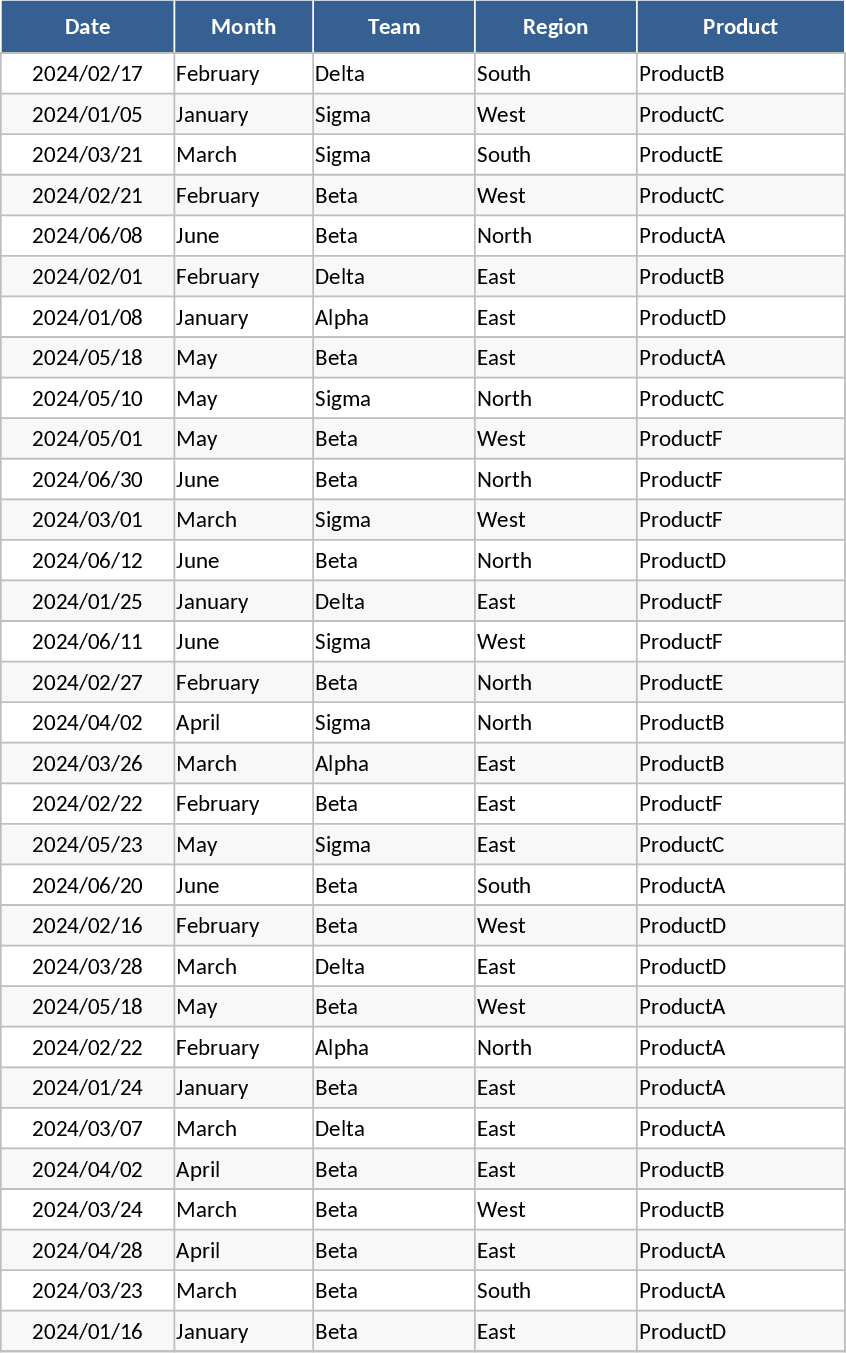Screen dimensions: 846x1353
Task: Click the Product column header
Action: pyautogui.click(x=740, y=27)
